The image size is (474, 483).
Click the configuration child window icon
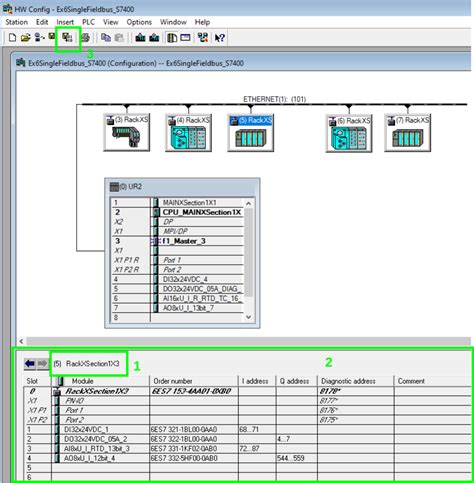tap(21, 63)
